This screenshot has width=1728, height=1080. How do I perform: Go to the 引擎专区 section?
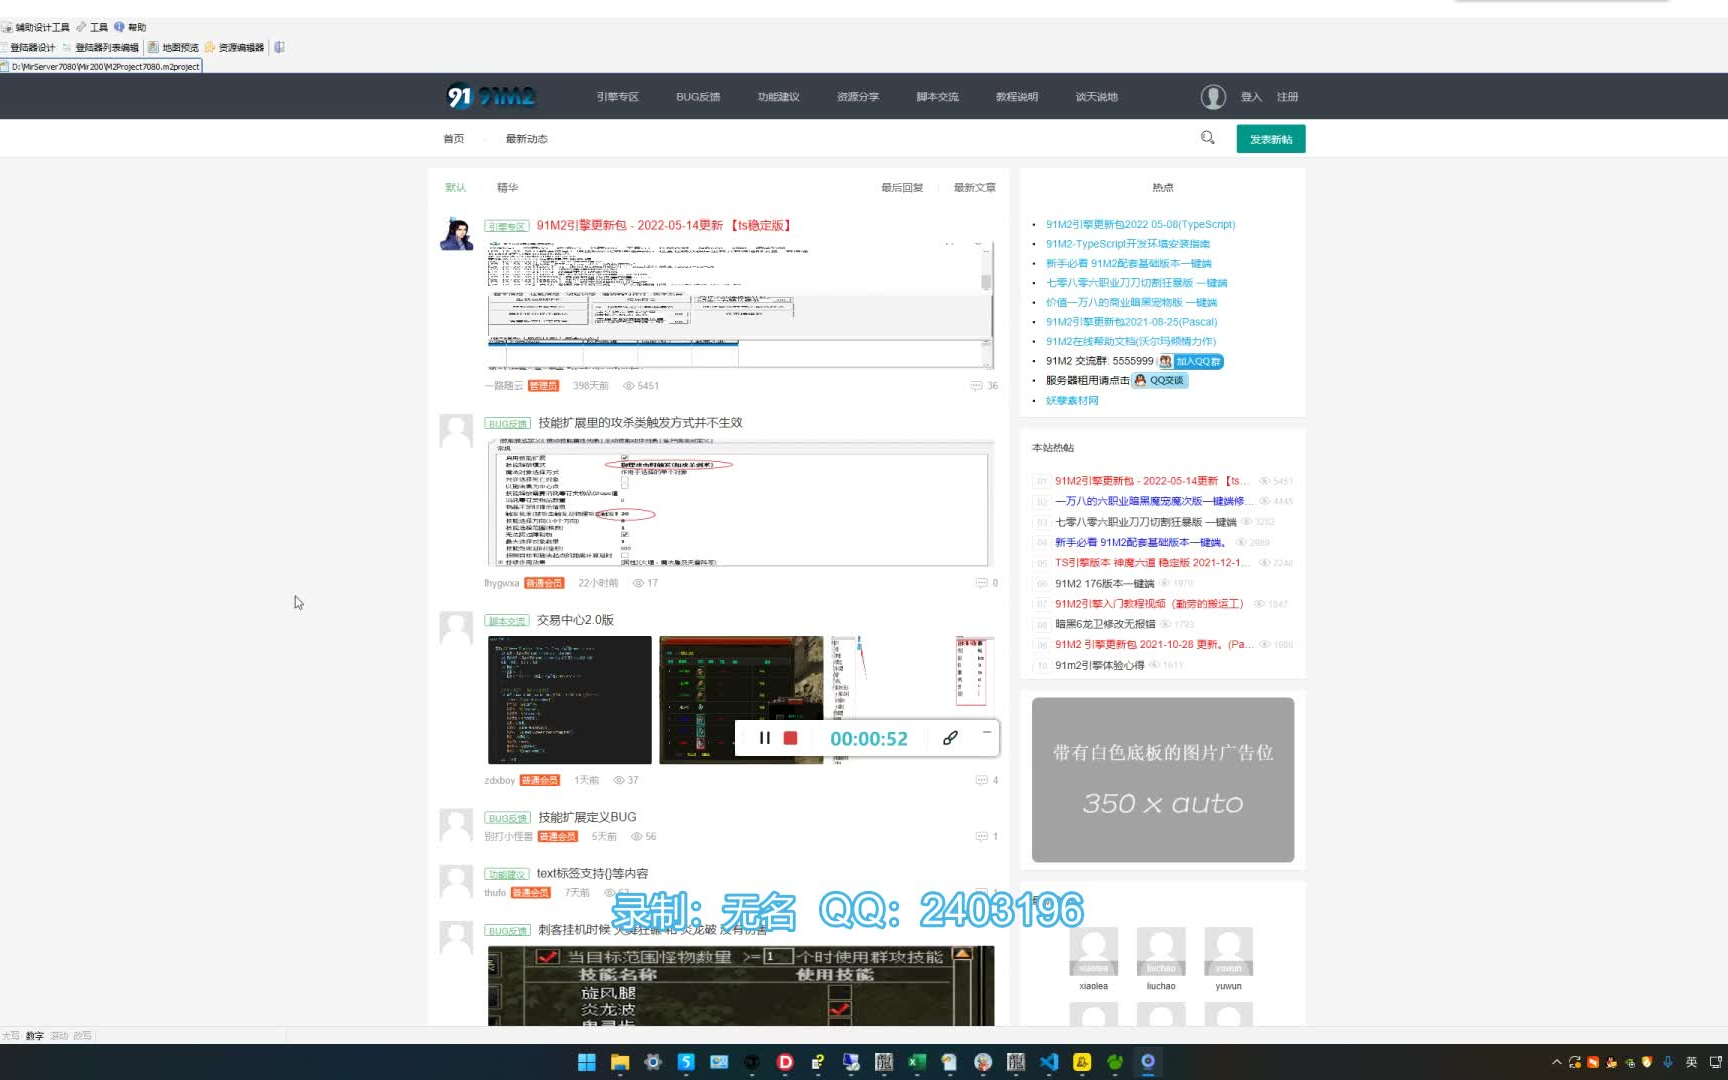pyautogui.click(x=617, y=97)
